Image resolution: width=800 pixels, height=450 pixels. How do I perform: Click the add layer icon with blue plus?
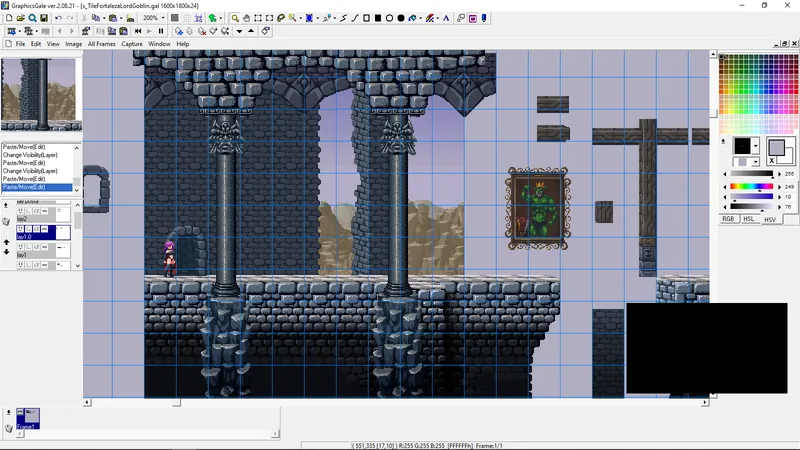pos(179,31)
